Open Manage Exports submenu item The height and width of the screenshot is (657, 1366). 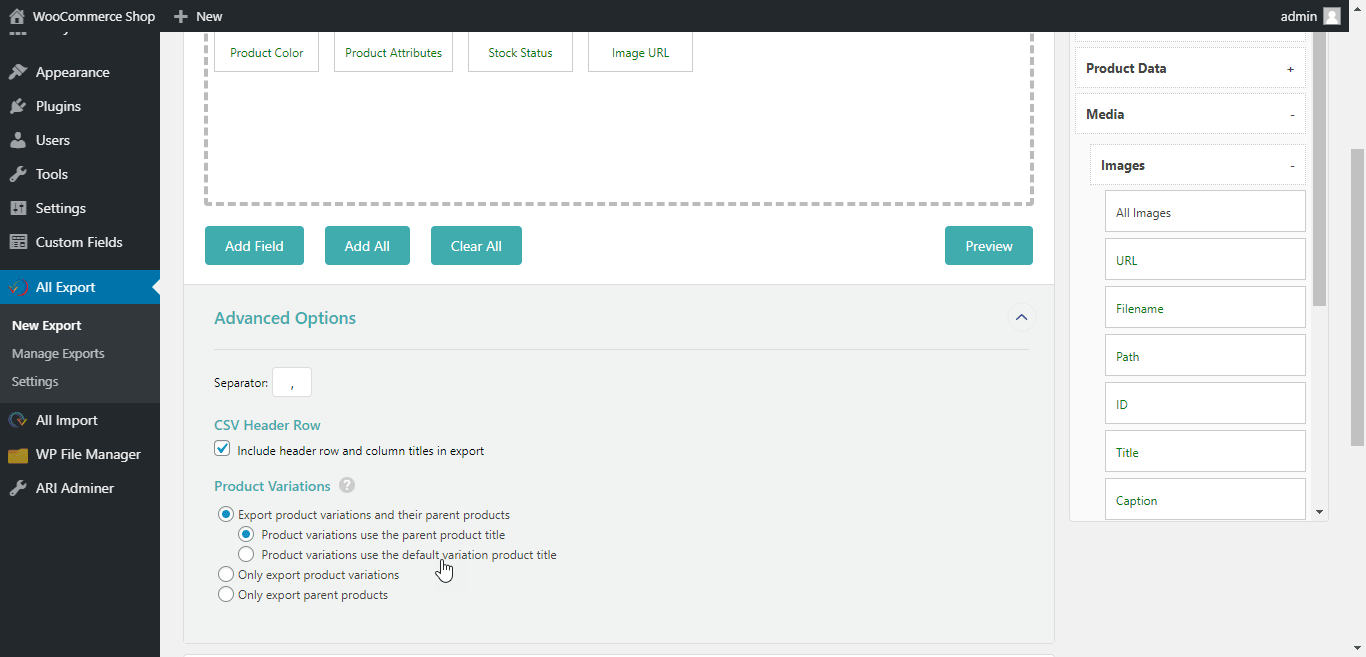[58, 354]
